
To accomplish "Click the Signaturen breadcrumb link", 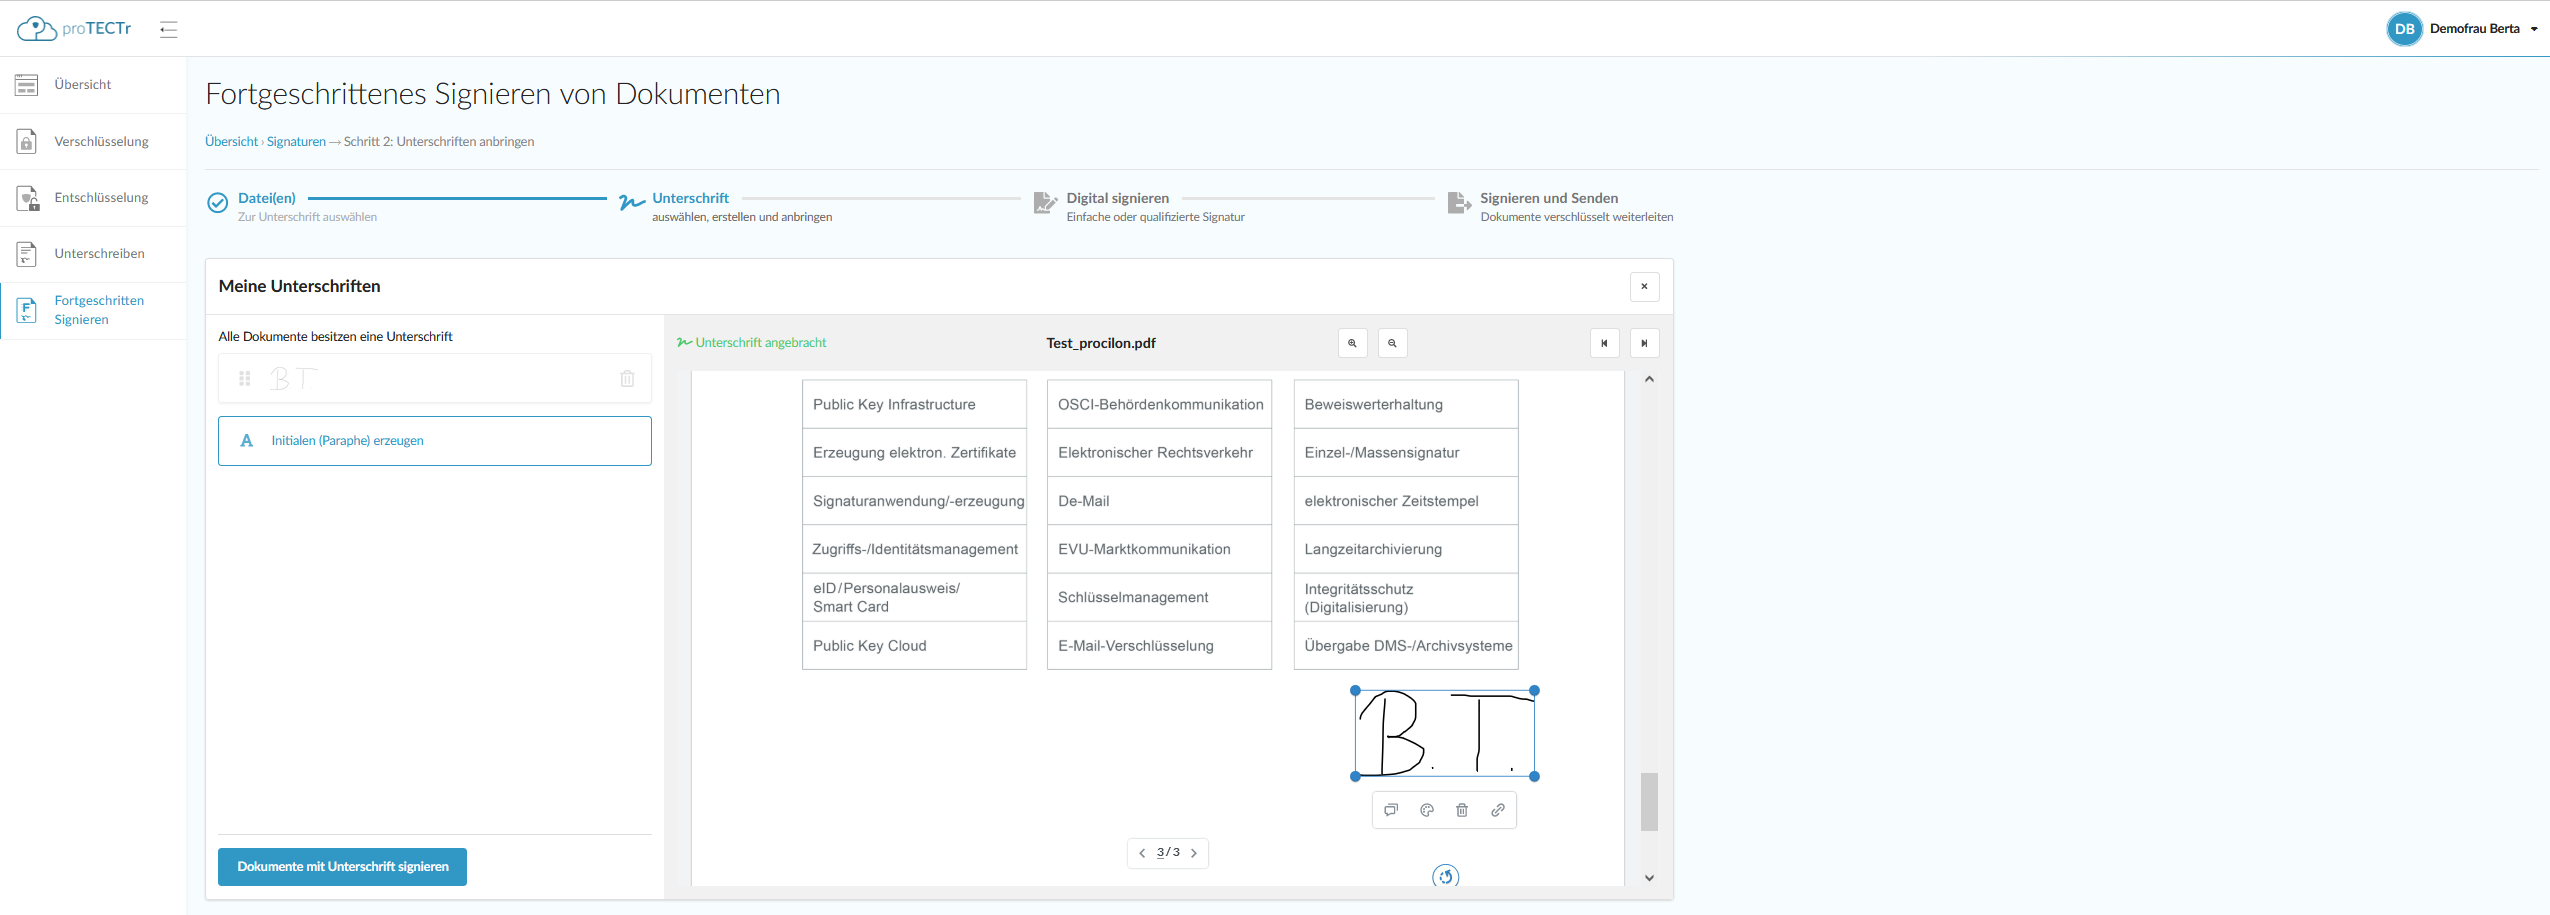I will [x=296, y=142].
